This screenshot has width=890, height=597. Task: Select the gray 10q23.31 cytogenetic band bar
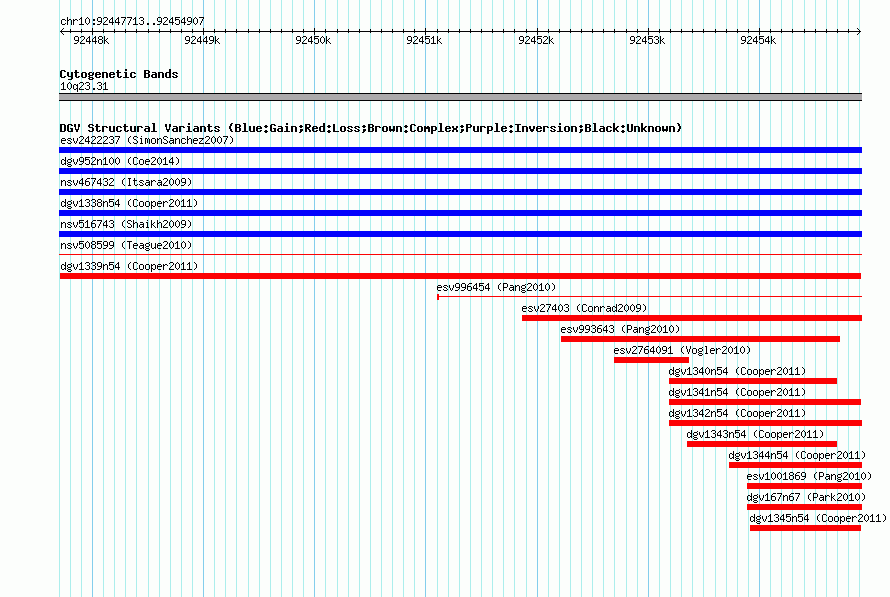pyautogui.click(x=460, y=97)
